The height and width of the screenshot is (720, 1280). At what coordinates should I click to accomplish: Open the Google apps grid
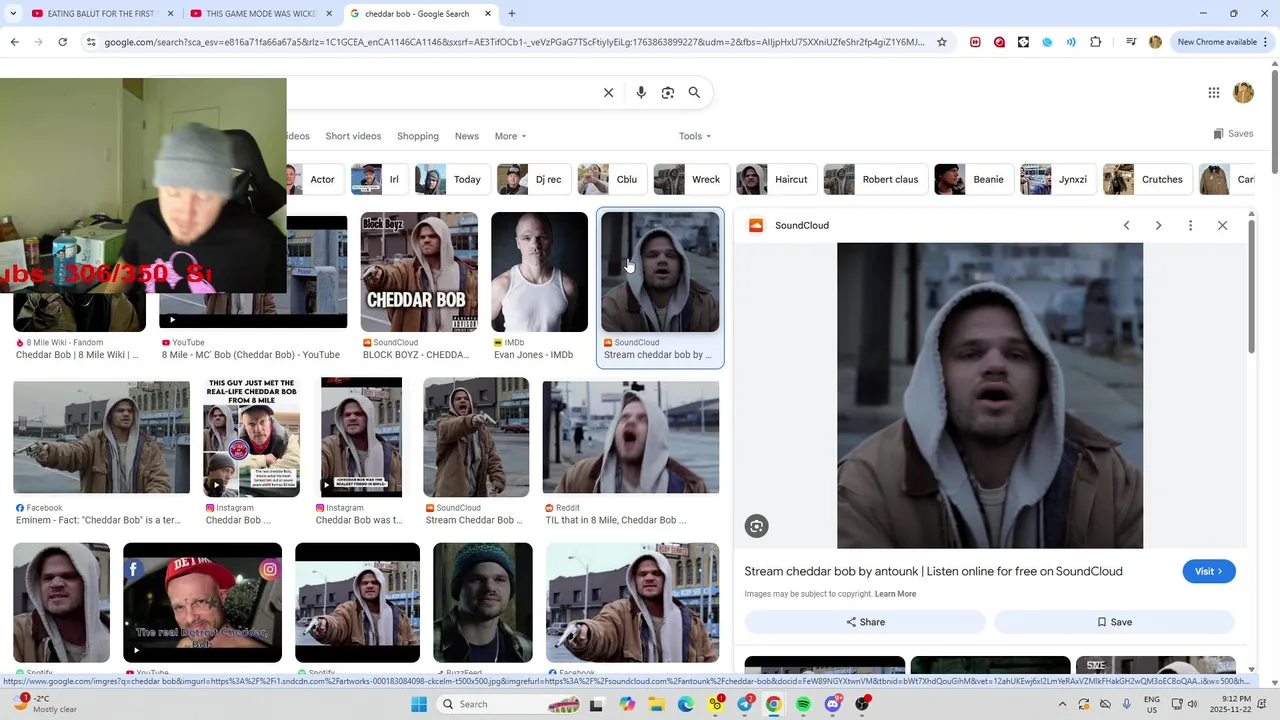1214,93
